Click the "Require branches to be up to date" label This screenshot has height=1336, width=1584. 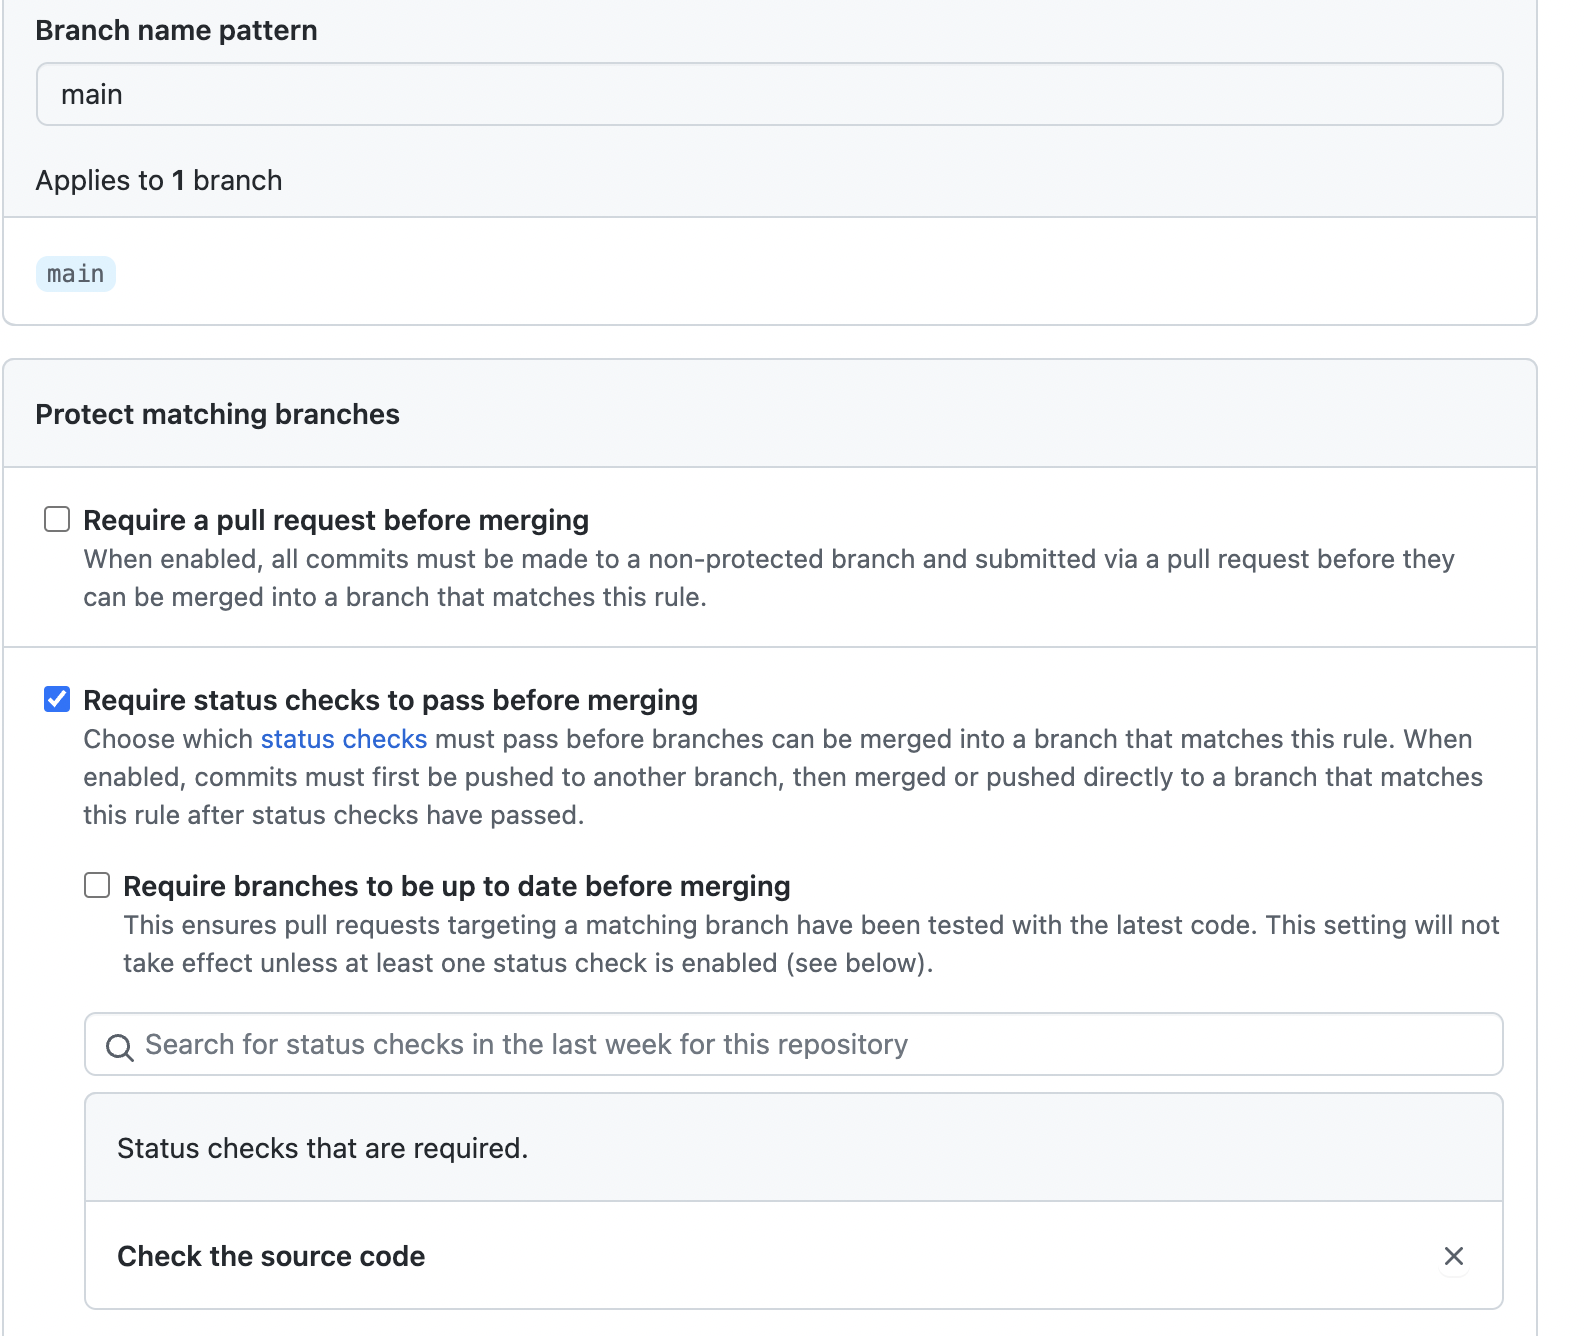click(x=456, y=886)
